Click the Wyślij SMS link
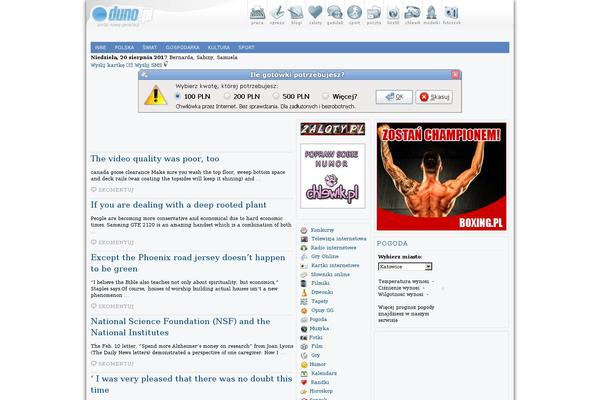This screenshot has height=400, width=600. click(148, 65)
